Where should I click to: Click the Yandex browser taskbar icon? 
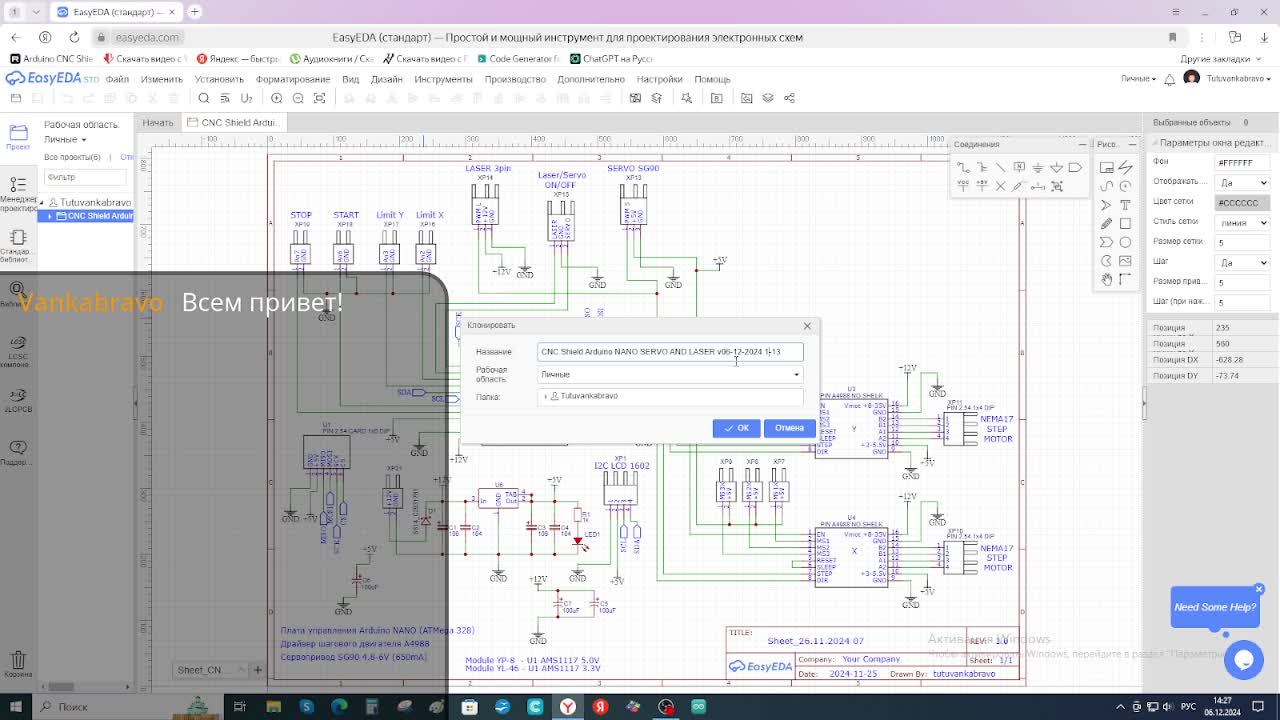click(567, 706)
